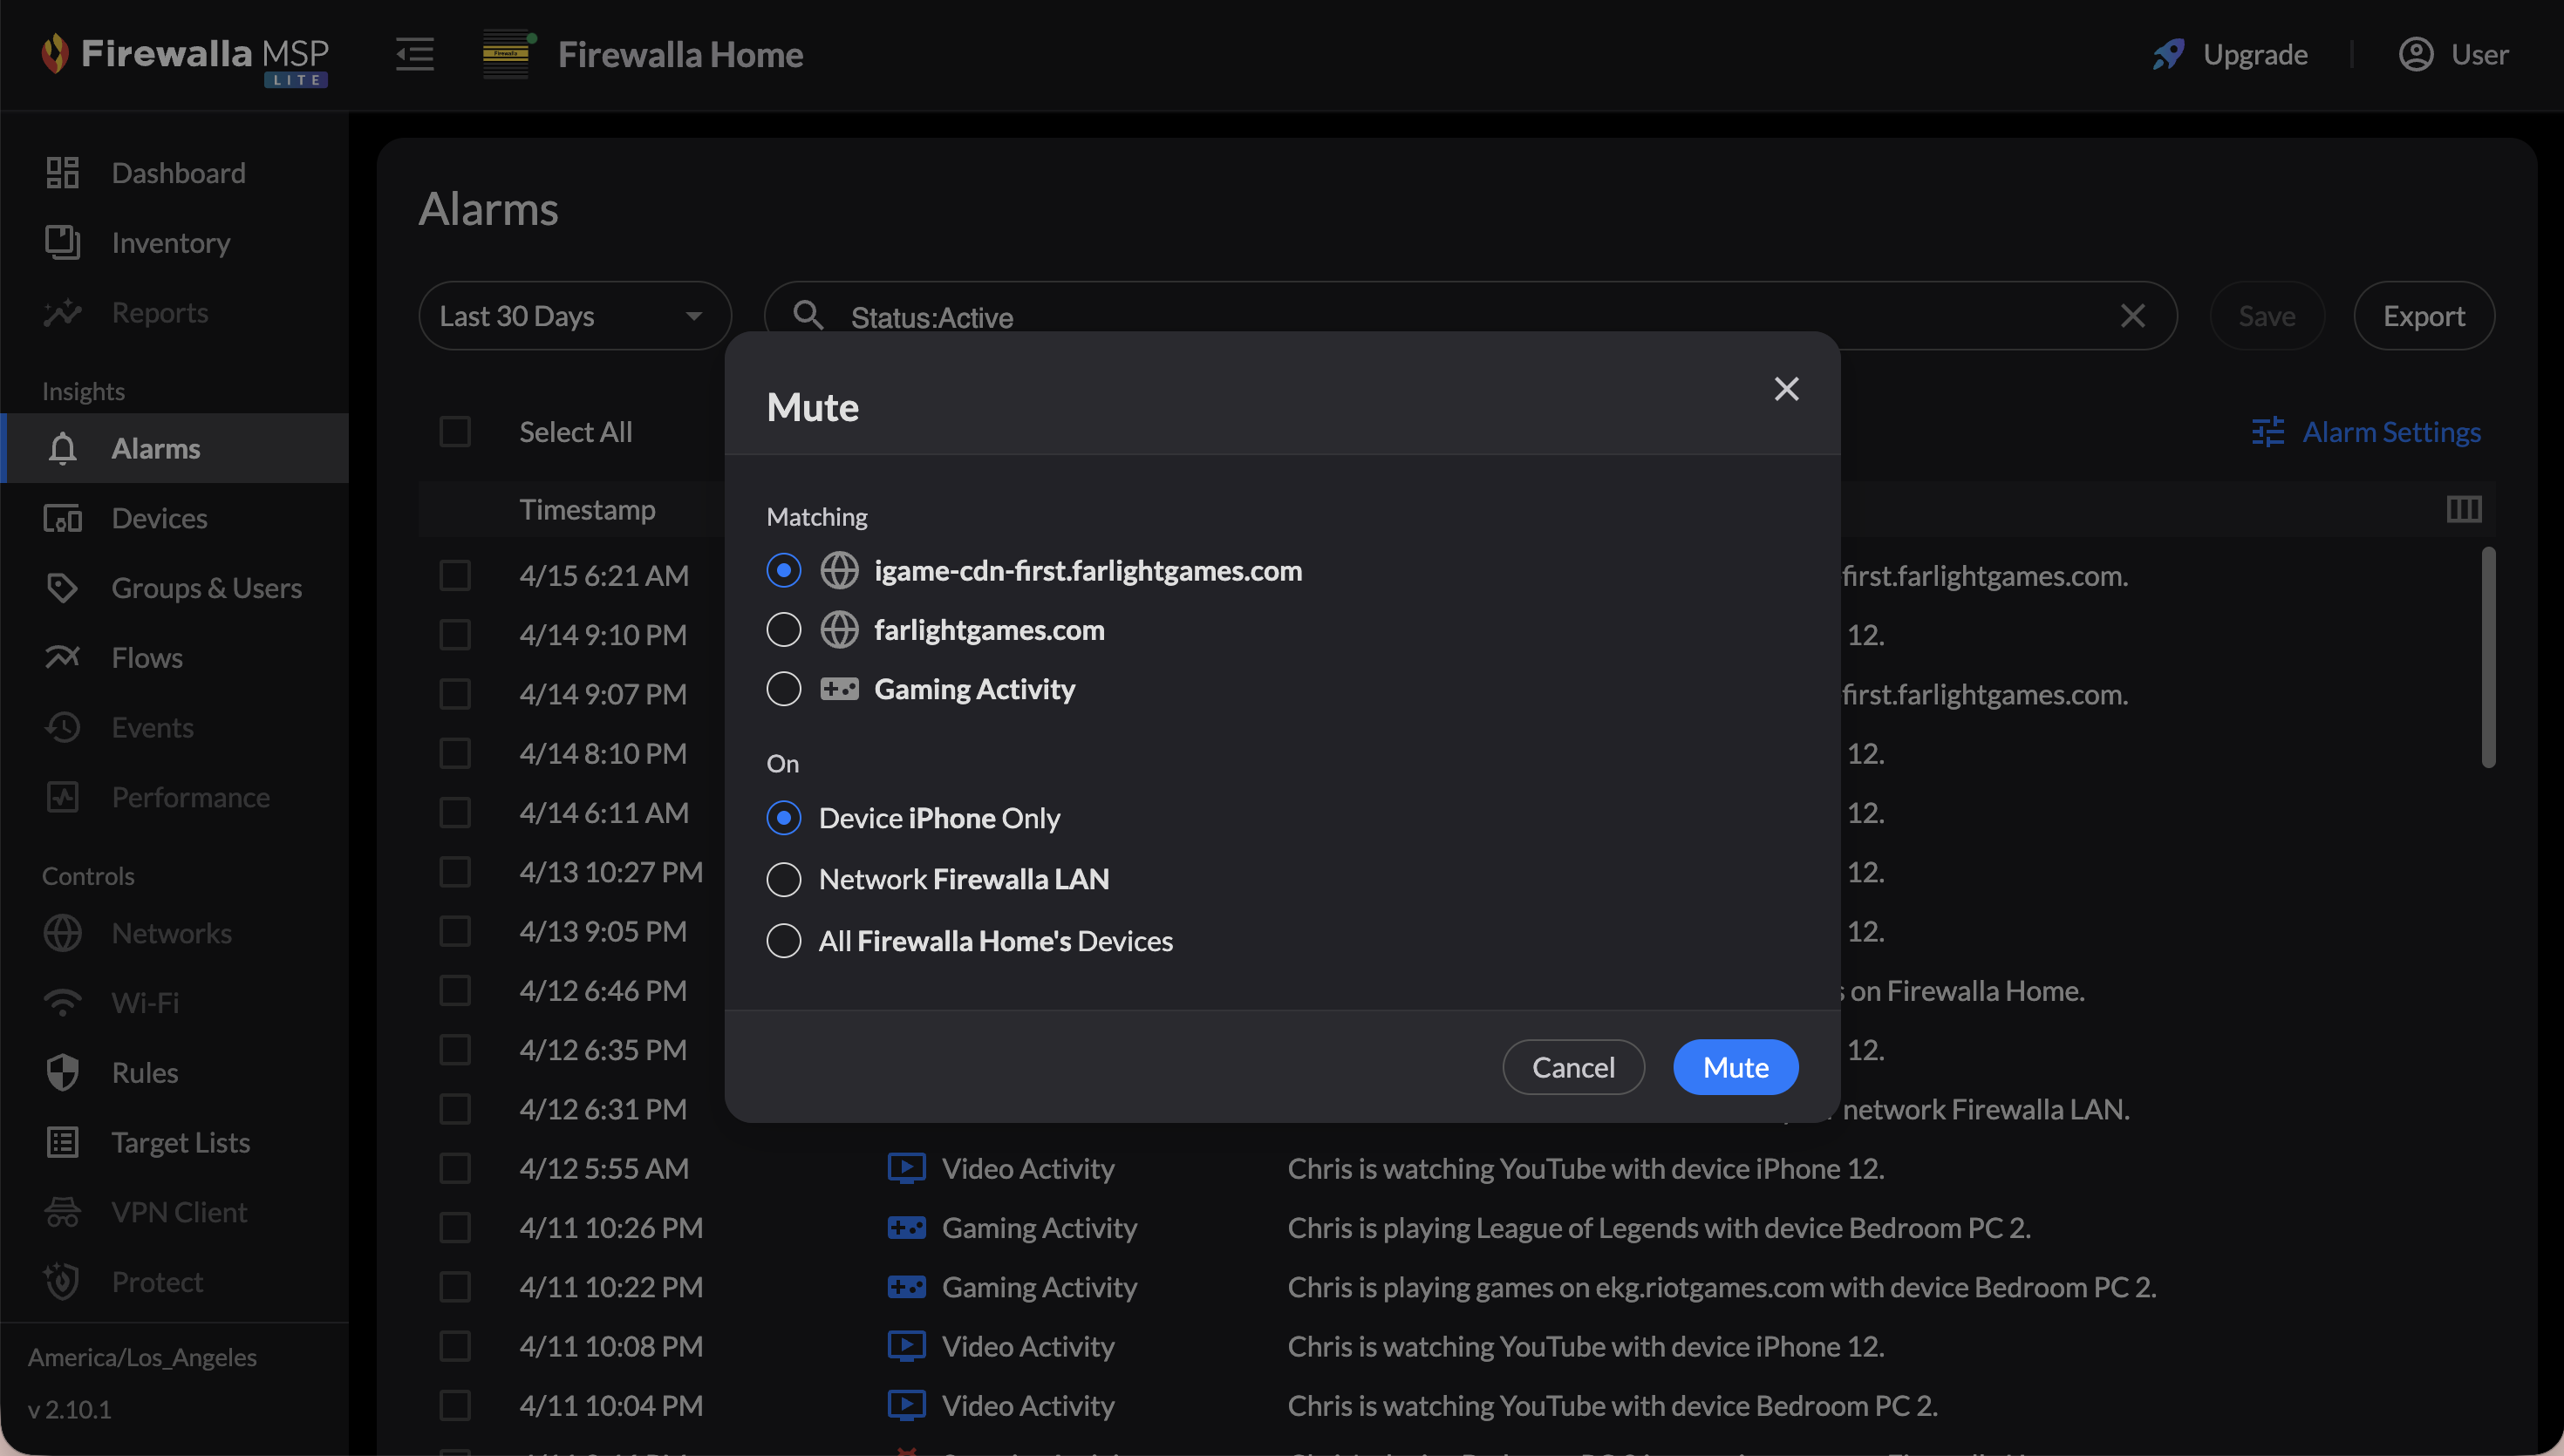Open the column chooser icon in table header
2564x1456 pixels.
pos(2464,510)
